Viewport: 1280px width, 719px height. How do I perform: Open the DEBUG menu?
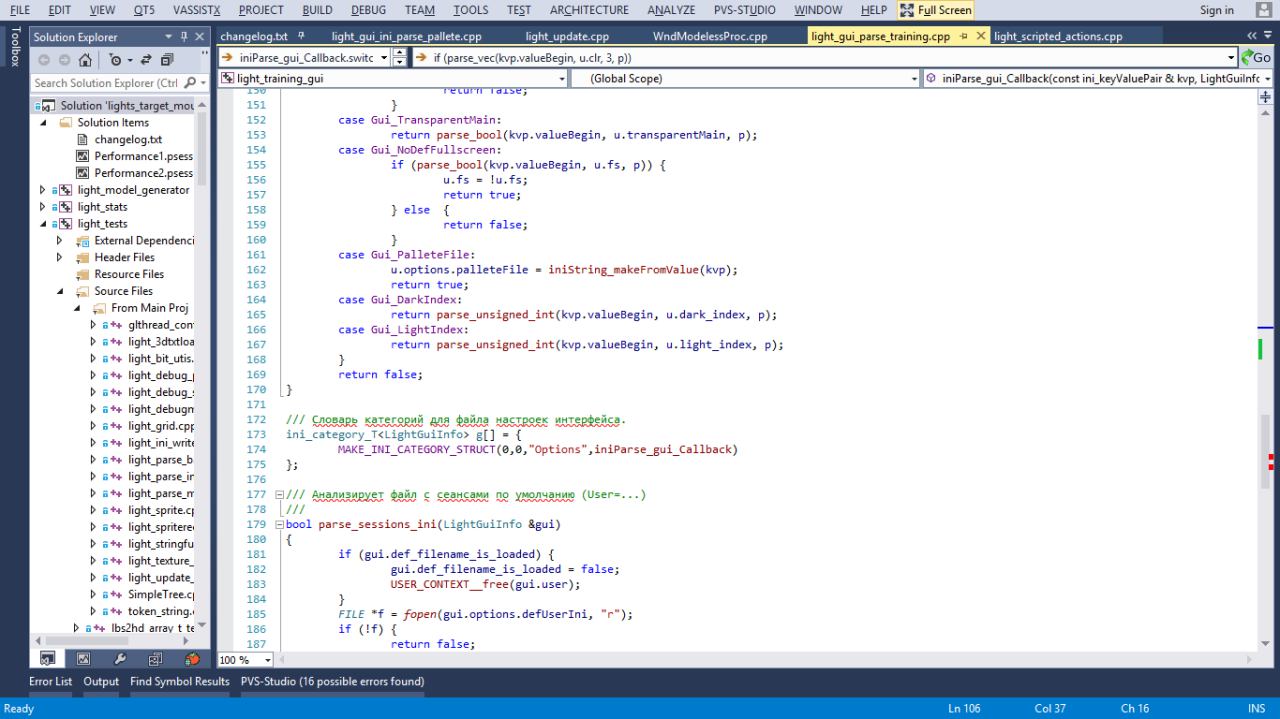(x=369, y=10)
